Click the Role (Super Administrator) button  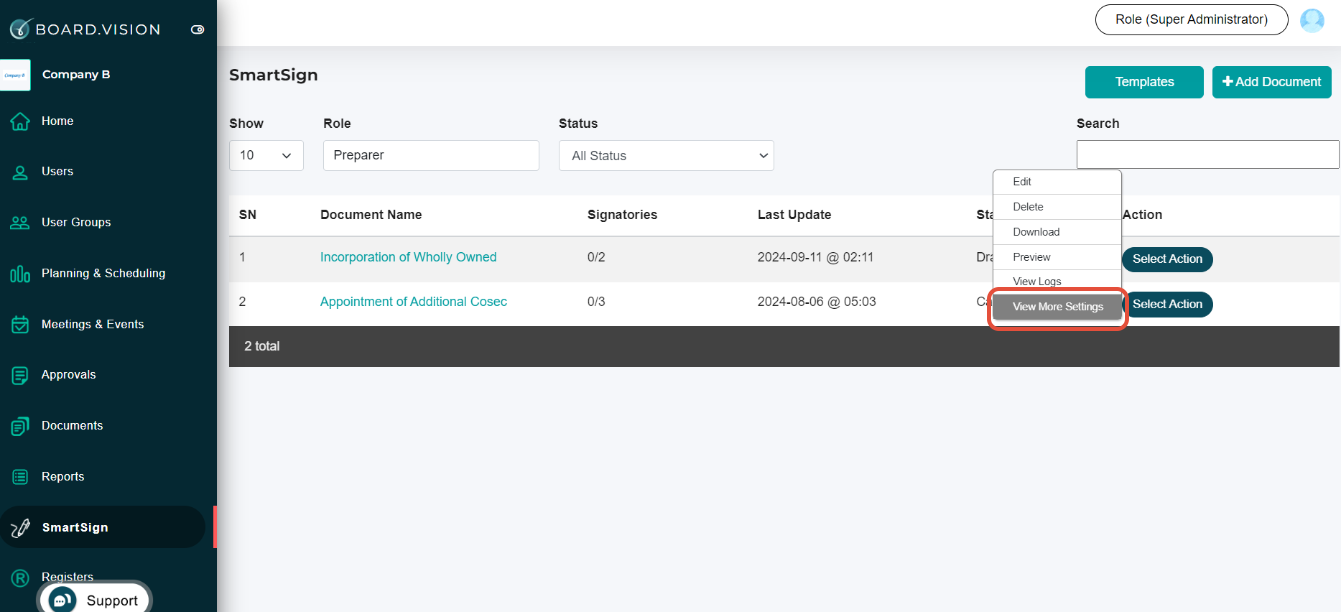(x=1191, y=19)
